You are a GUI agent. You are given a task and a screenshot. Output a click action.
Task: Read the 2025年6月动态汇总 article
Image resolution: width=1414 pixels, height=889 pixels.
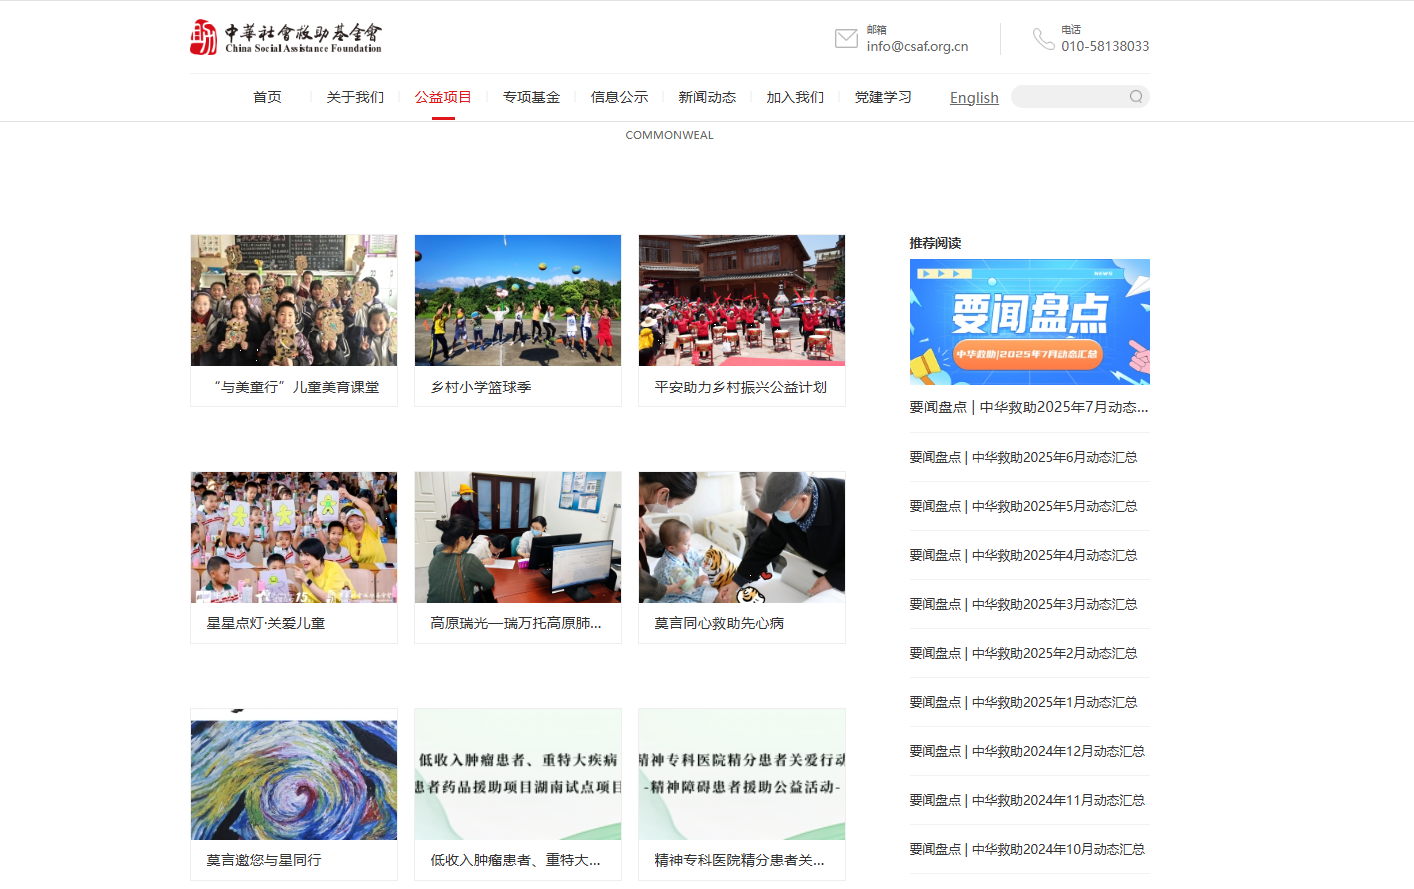pyautogui.click(x=1023, y=457)
